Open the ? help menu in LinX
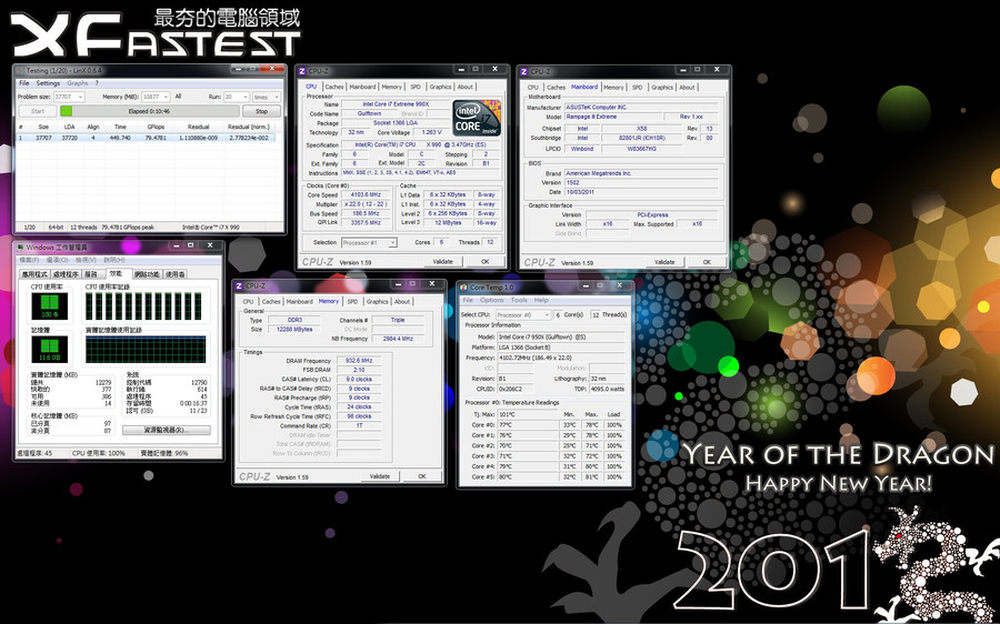The height and width of the screenshot is (624, 1000). pyautogui.click(x=97, y=84)
